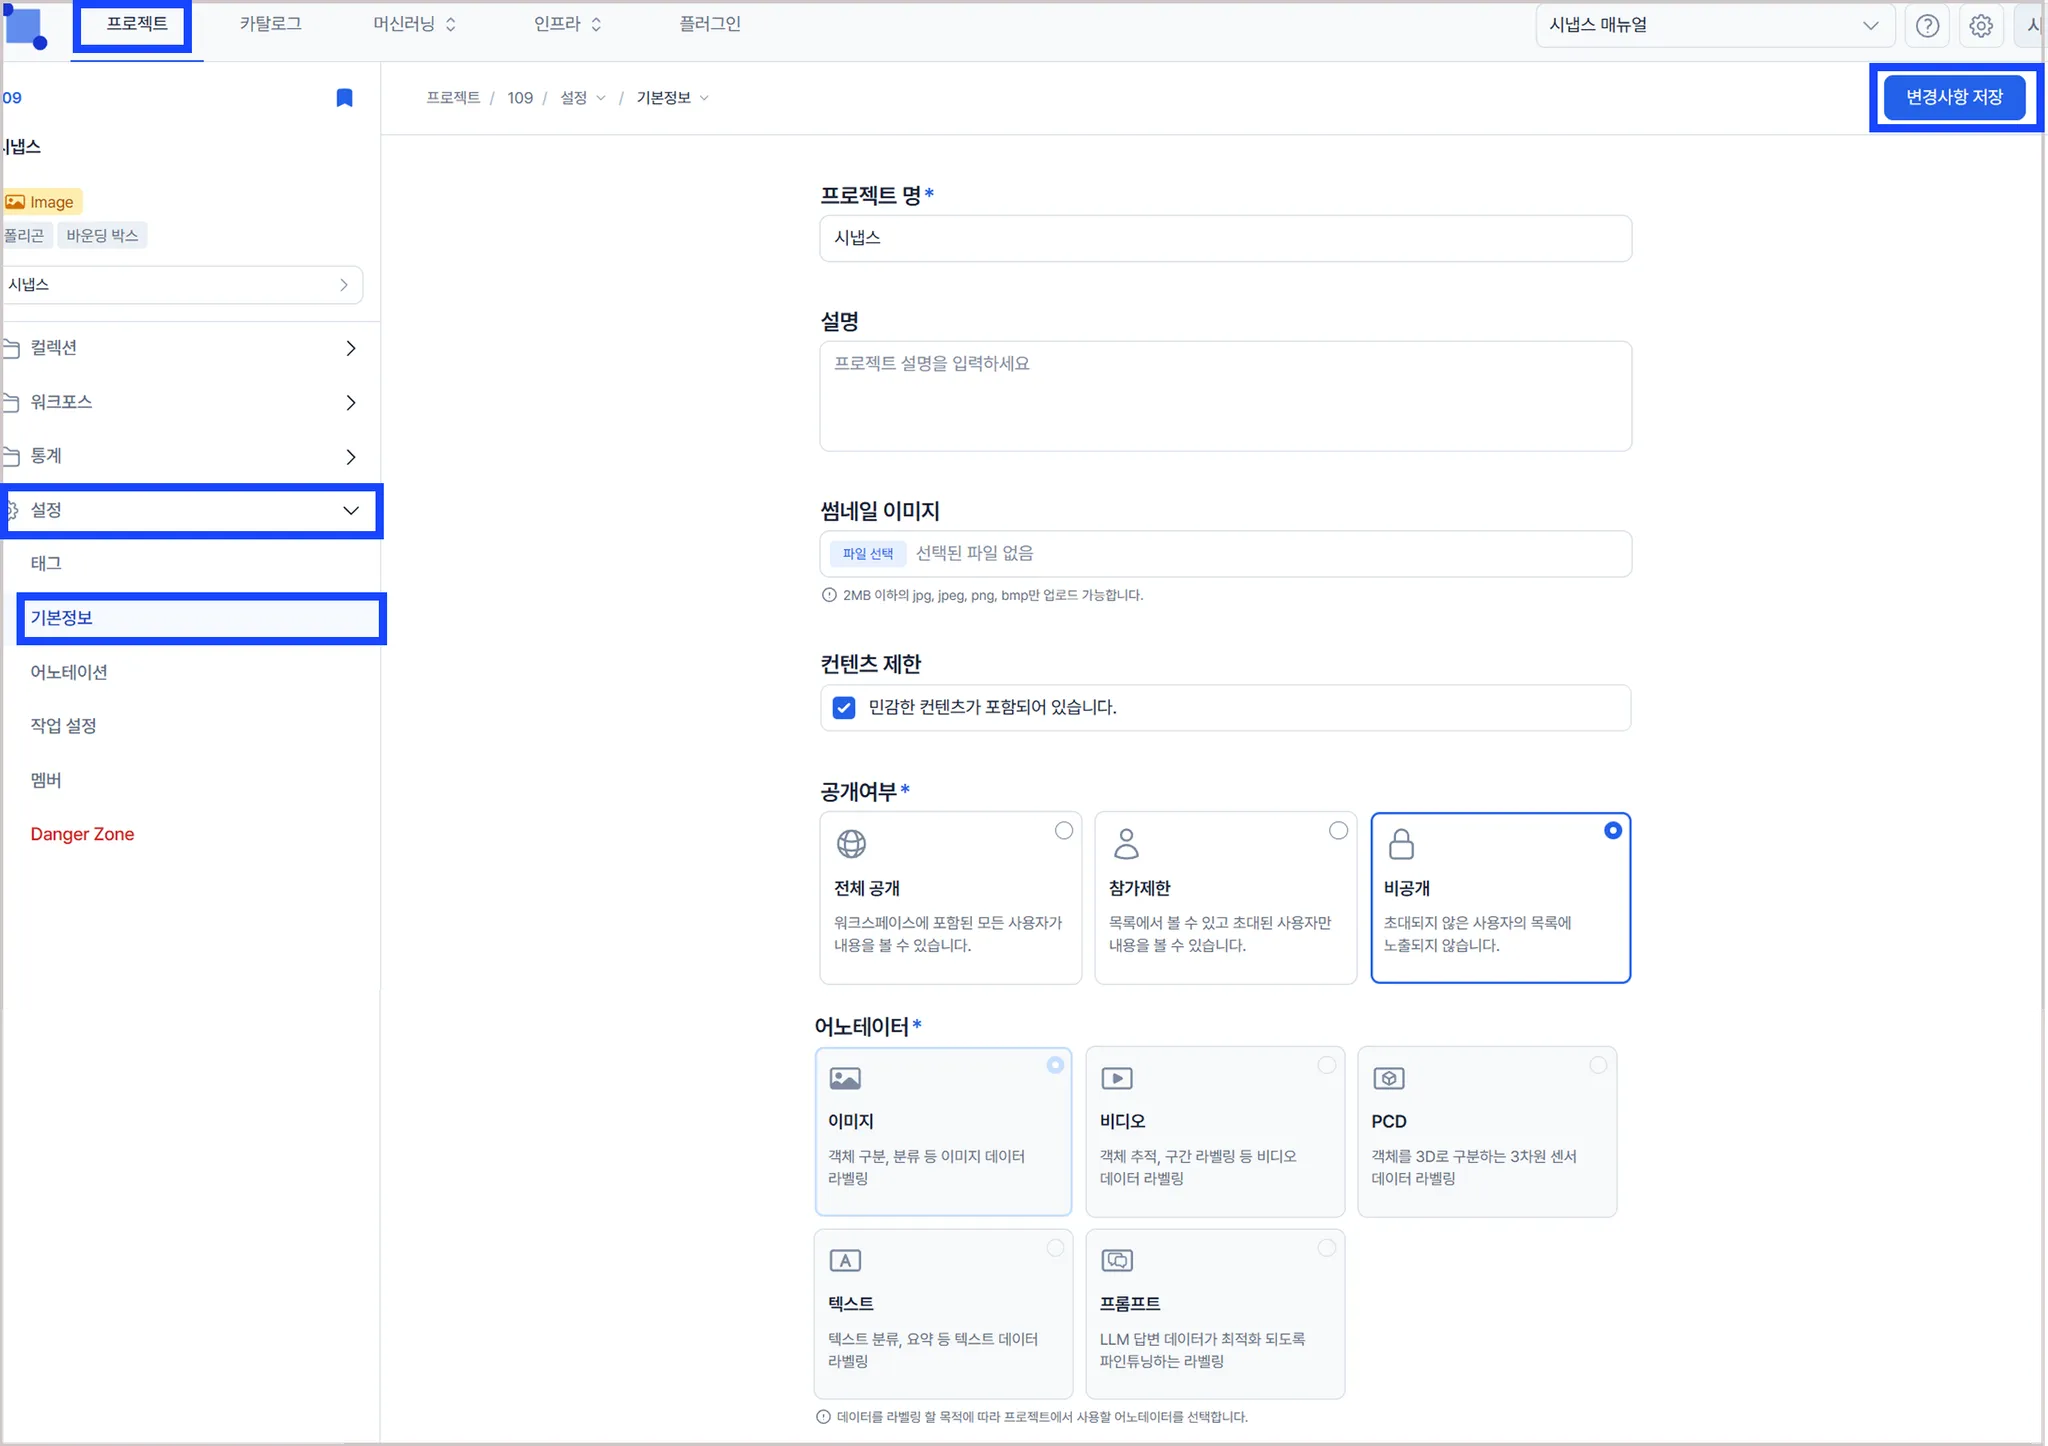The width and height of the screenshot is (2048, 1446).
Task: Select the 전체 공개 radio button
Action: tap(1063, 831)
